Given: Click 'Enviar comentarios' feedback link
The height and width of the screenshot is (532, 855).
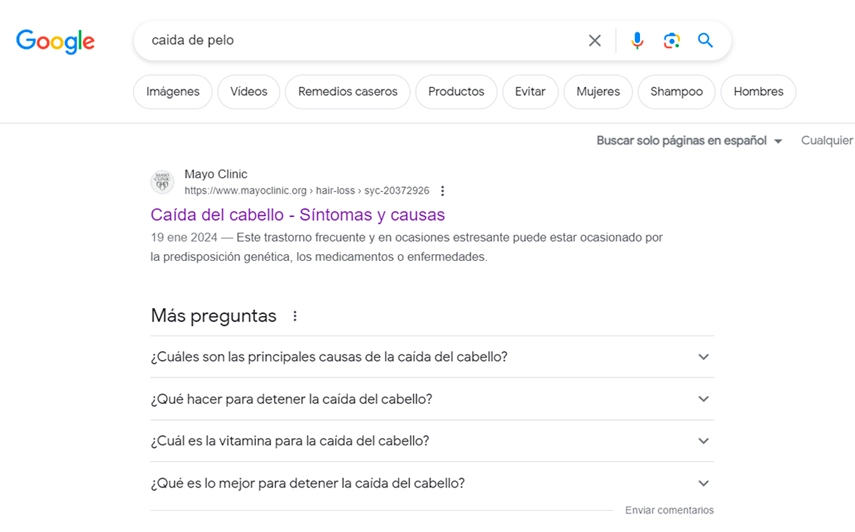Looking at the screenshot, I should click(x=669, y=510).
